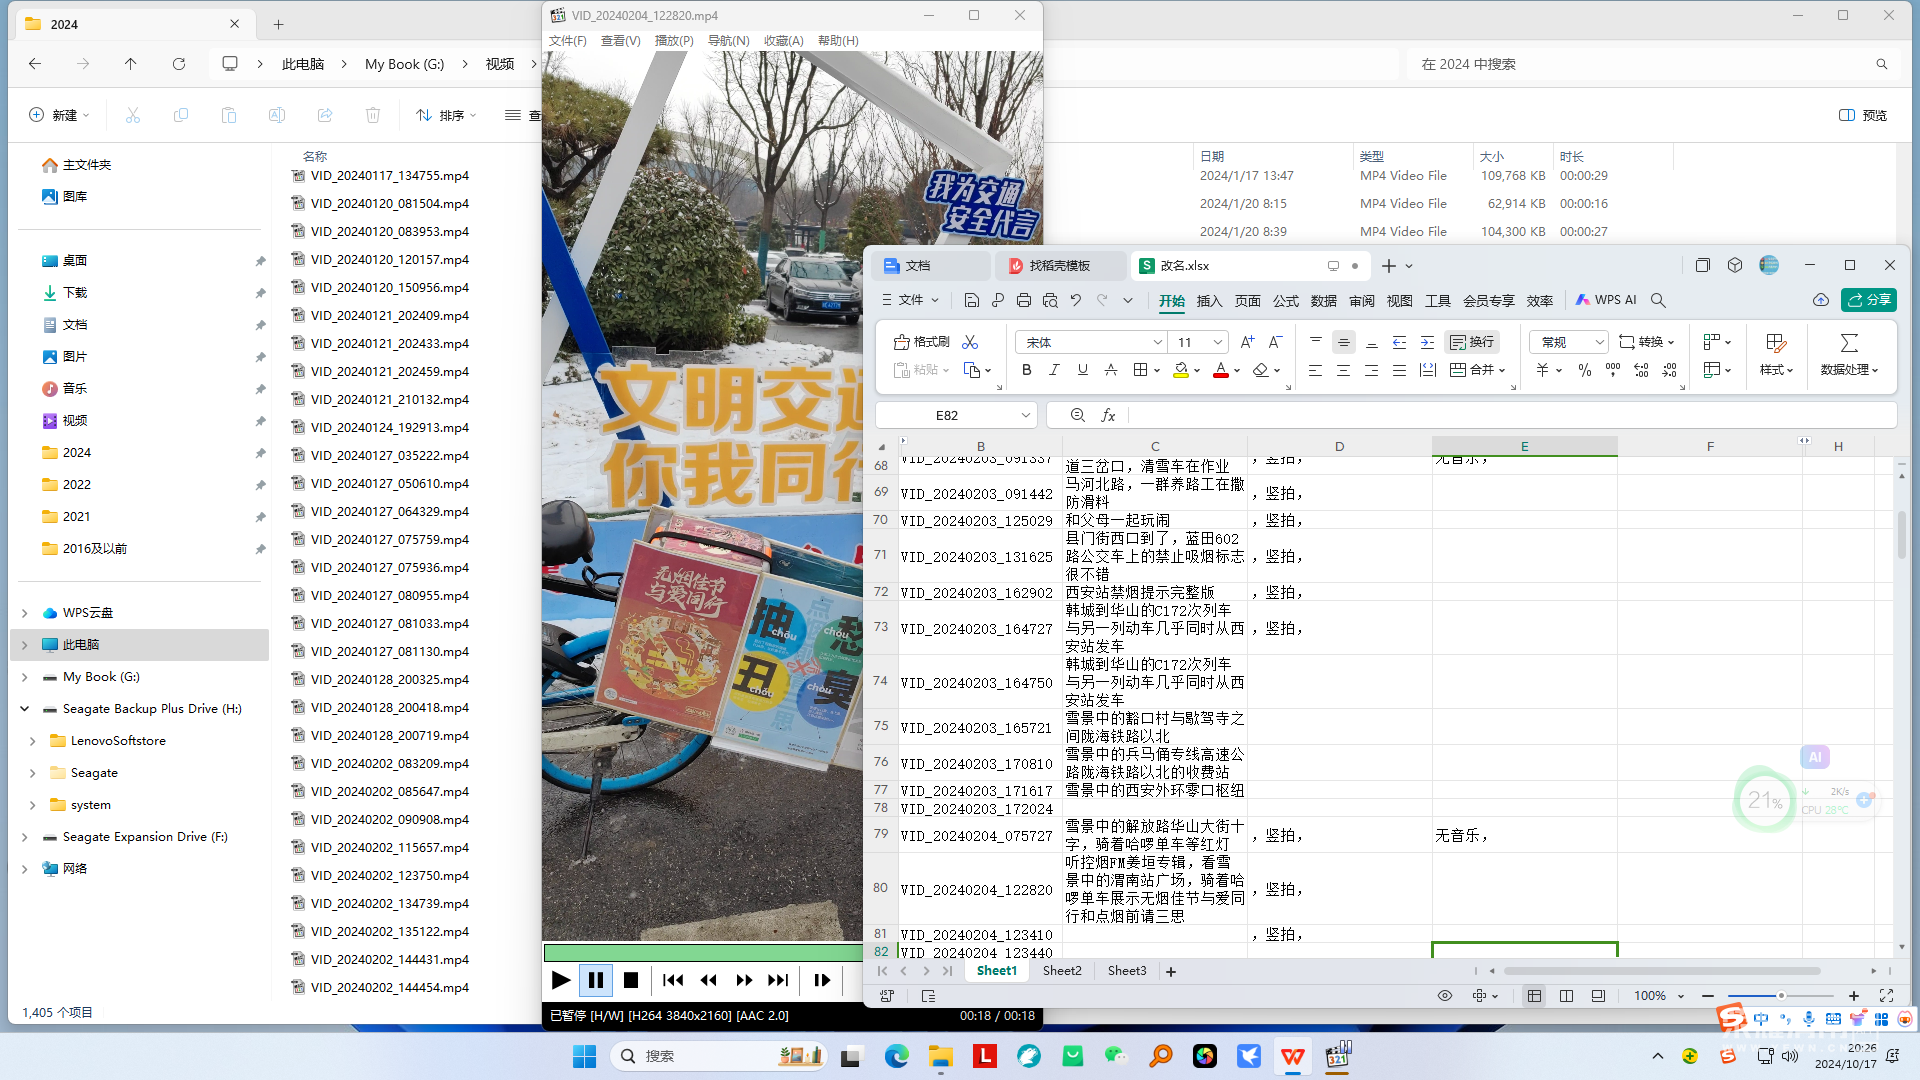Click the Bold formatting icon

[1026, 370]
